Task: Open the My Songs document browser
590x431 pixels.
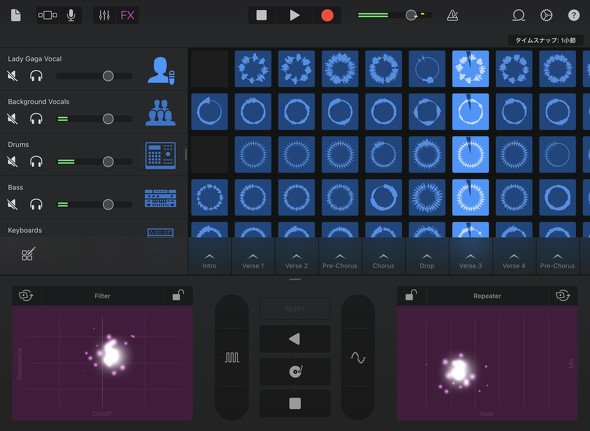Action: pos(16,15)
